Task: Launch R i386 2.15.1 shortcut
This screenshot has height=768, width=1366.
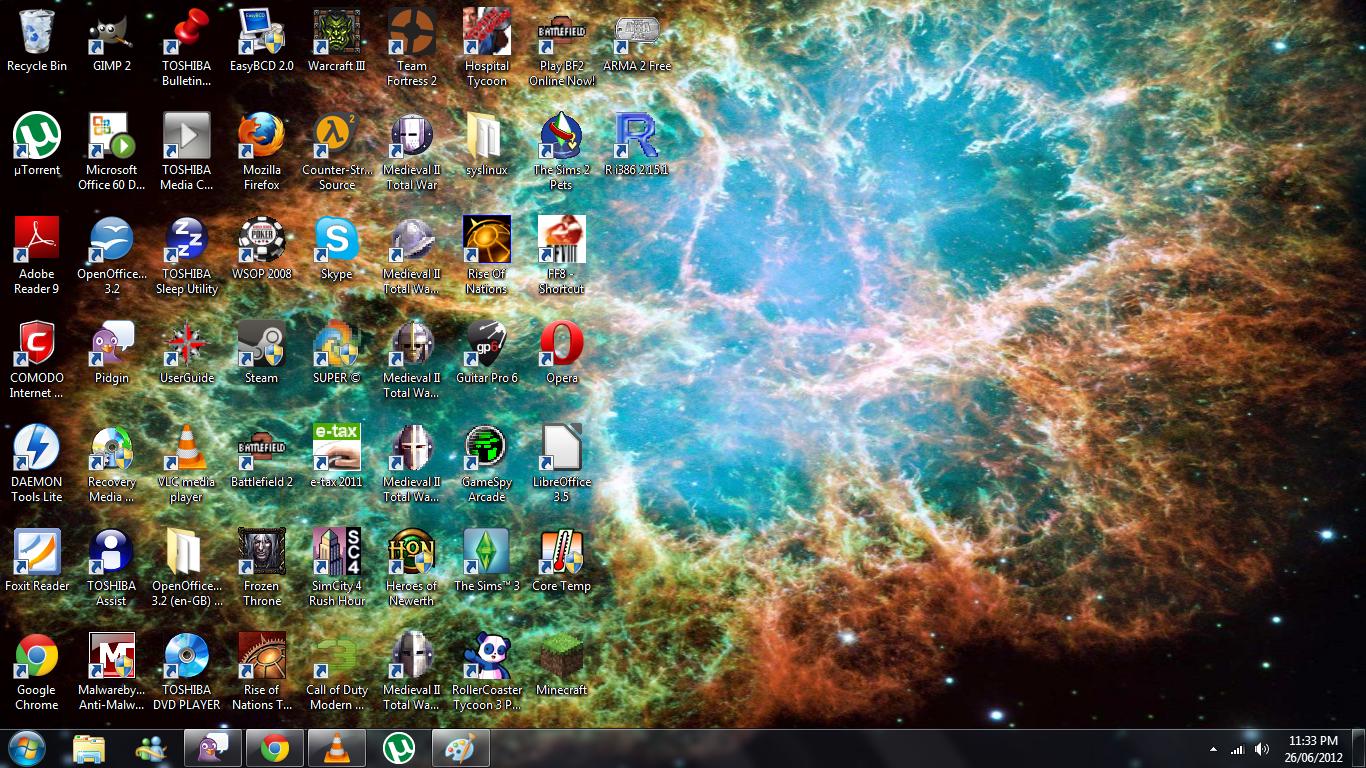Action: pos(637,145)
